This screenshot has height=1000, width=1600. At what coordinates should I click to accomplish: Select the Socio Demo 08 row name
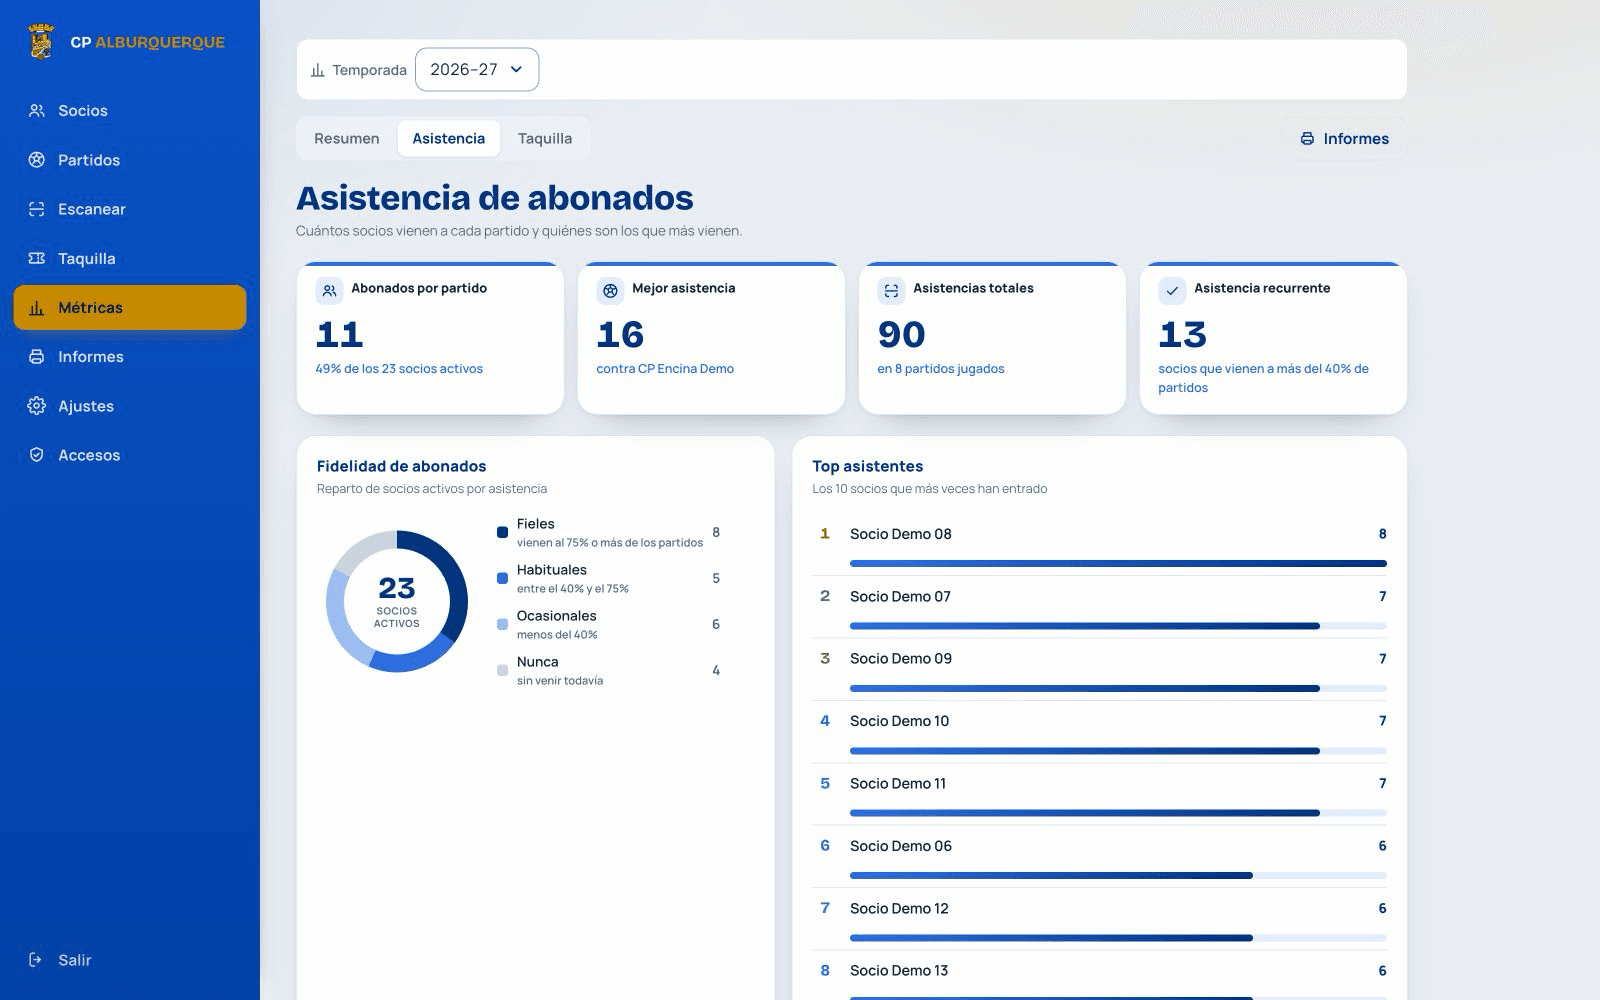tap(901, 534)
